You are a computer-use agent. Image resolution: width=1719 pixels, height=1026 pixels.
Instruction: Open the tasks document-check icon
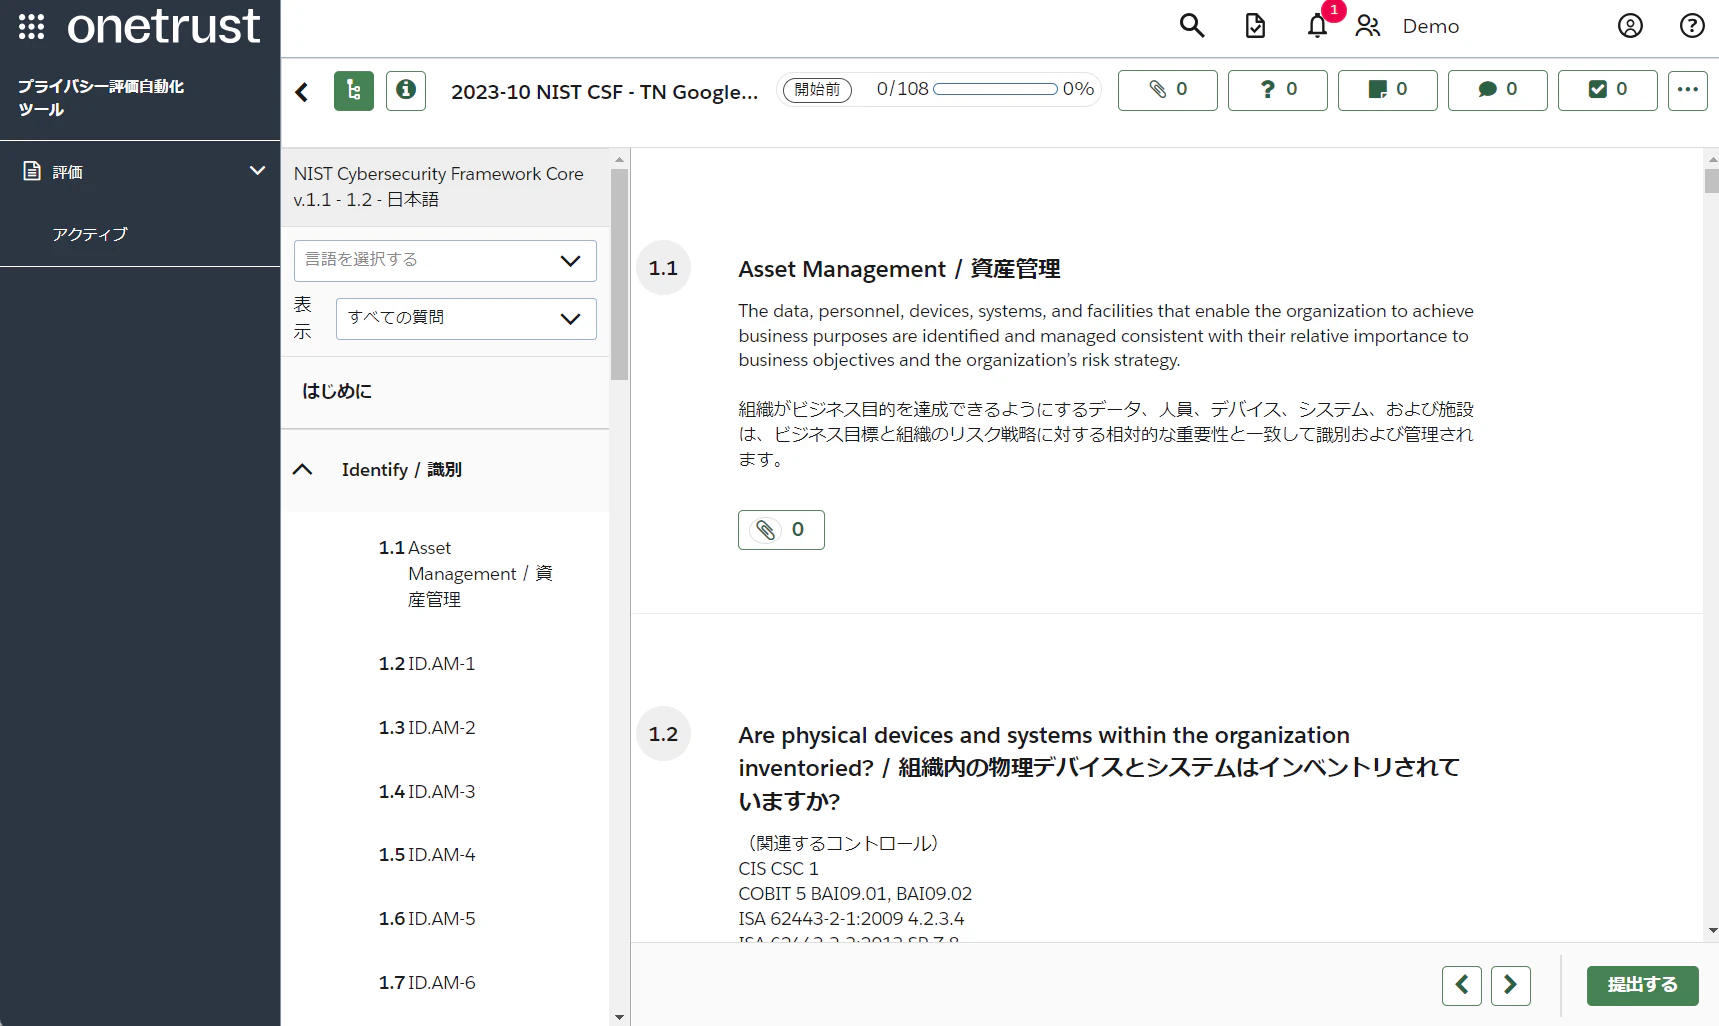click(1255, 26)
